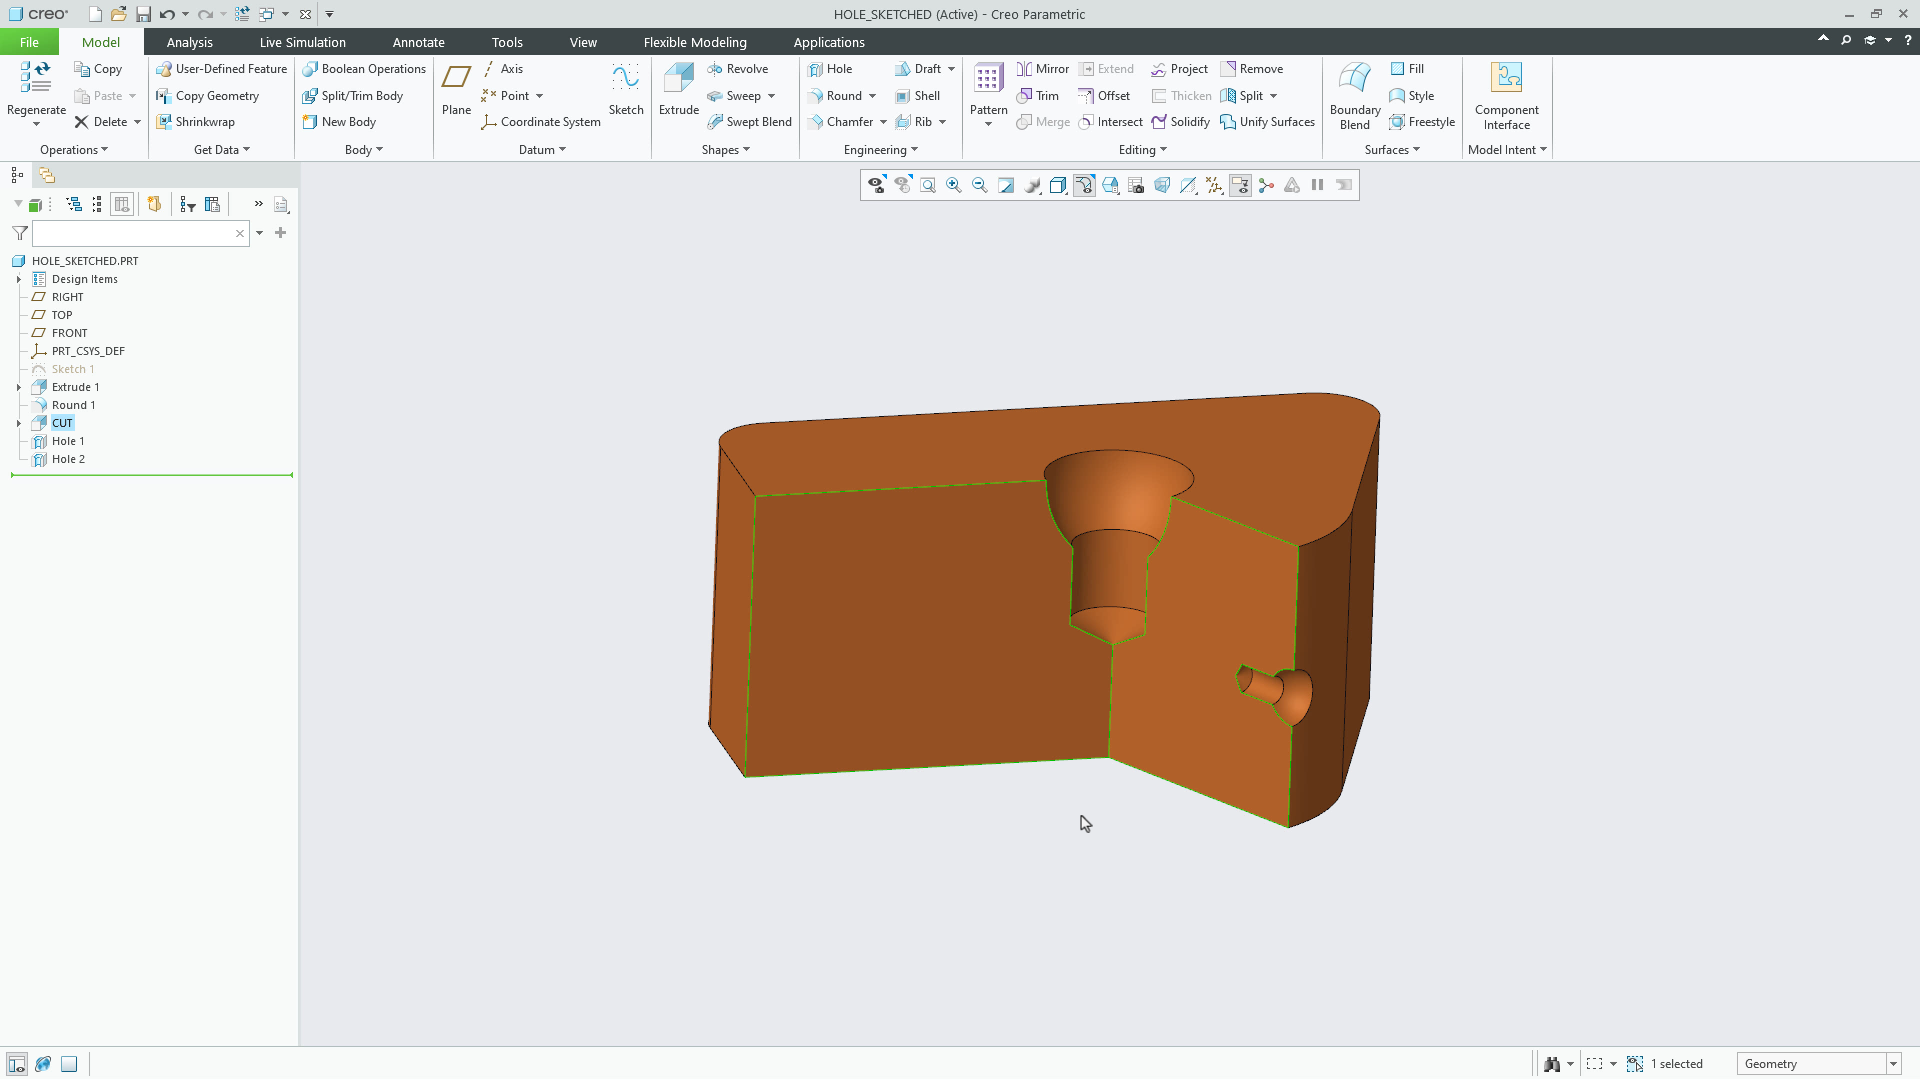
Task: Switch to the Annotate tab
Action: [418, 42]
